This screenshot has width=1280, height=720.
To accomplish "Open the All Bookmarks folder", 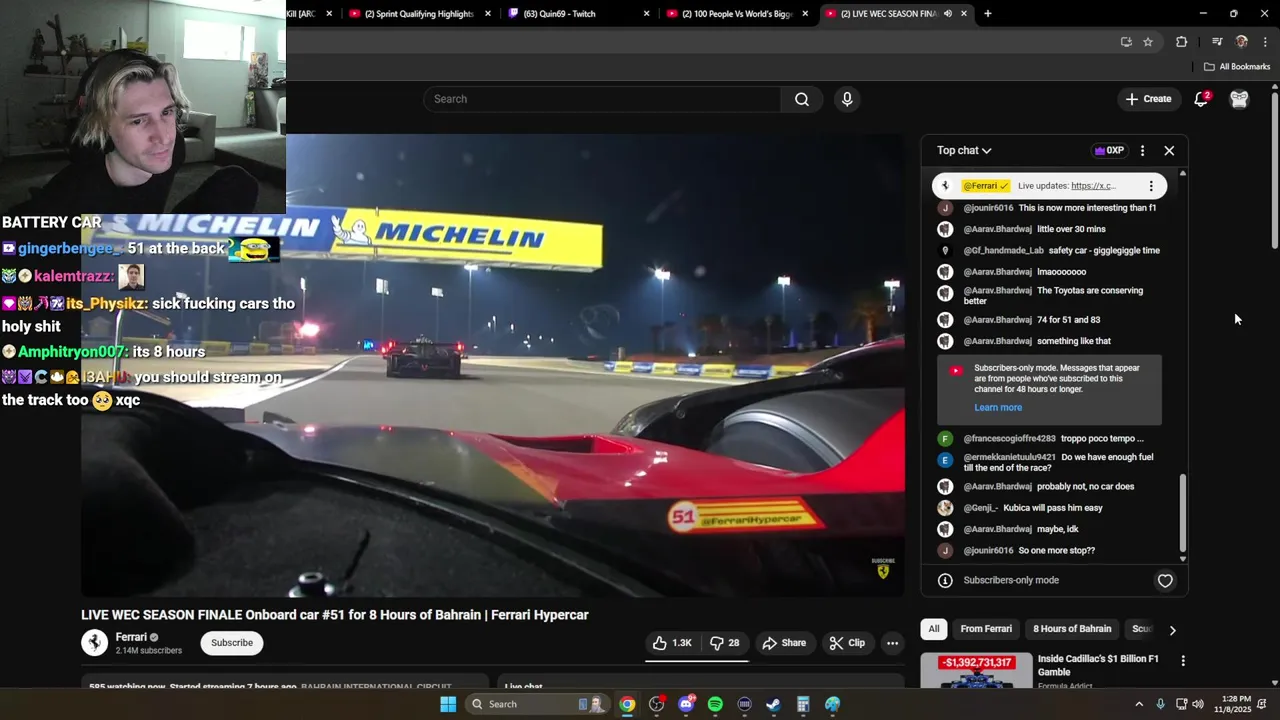I will tap(1237, 67).
